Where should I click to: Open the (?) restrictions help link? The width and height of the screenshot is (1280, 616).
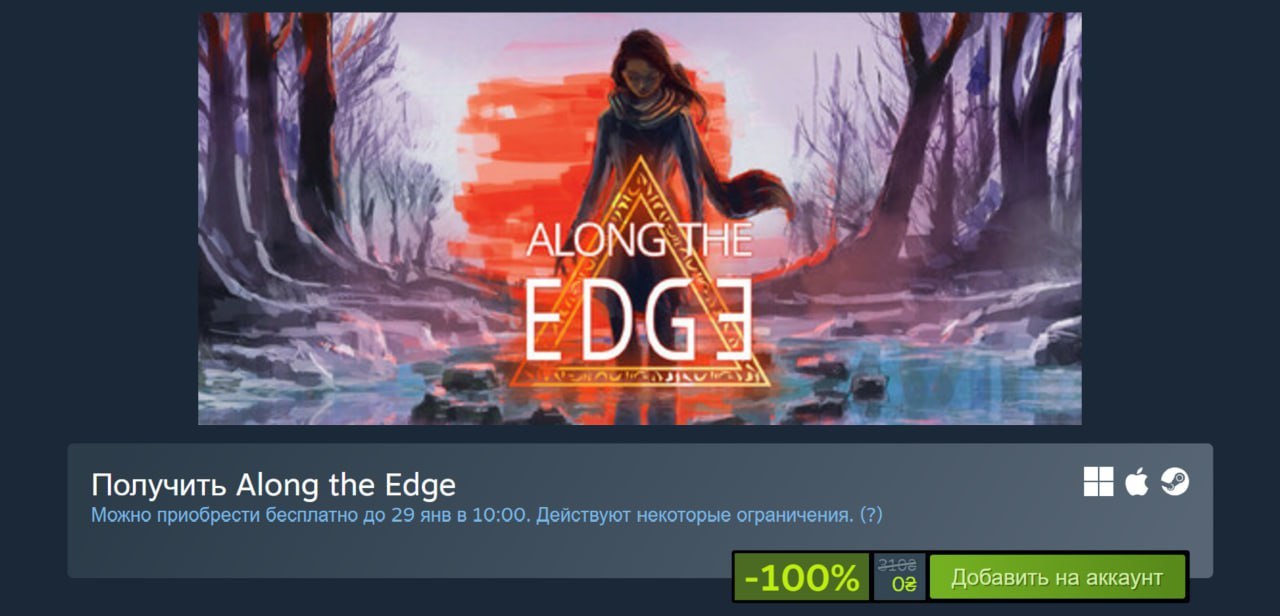[x=871, y=516]
